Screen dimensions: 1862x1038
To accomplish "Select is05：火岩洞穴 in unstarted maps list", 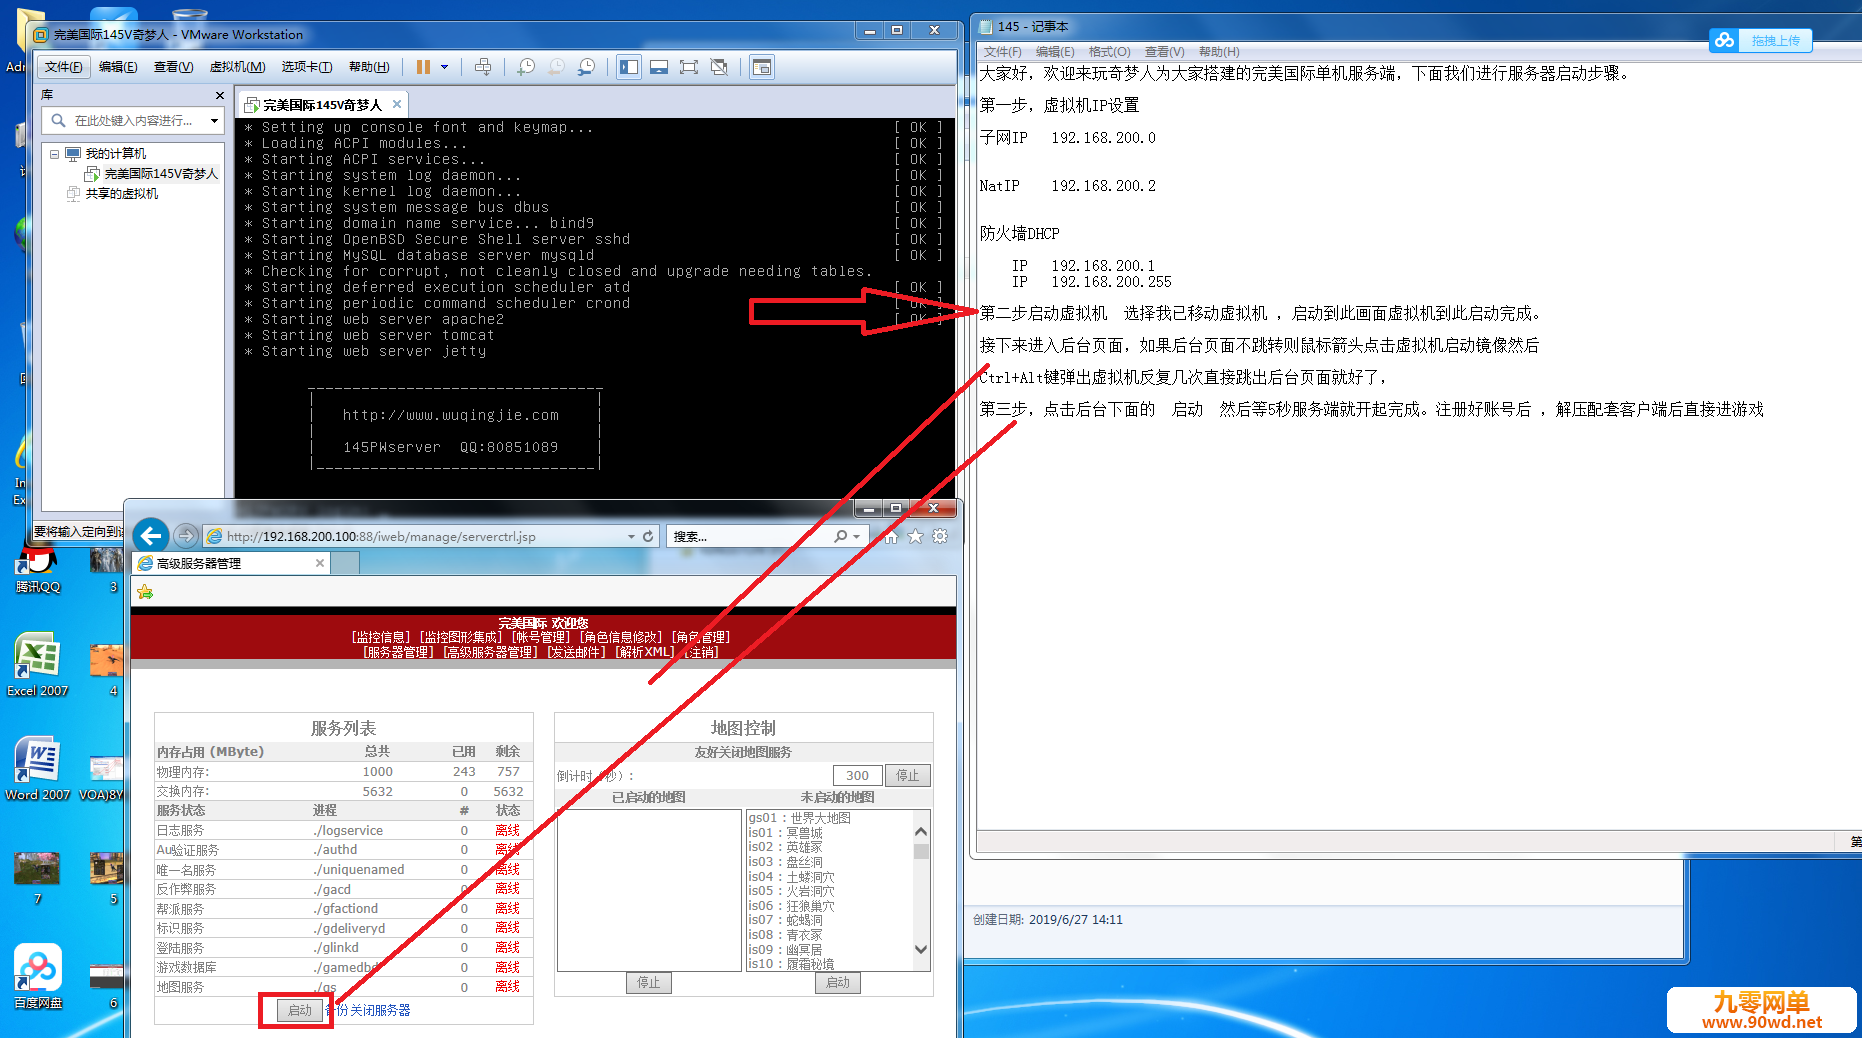I will click(x=792, y=891).
